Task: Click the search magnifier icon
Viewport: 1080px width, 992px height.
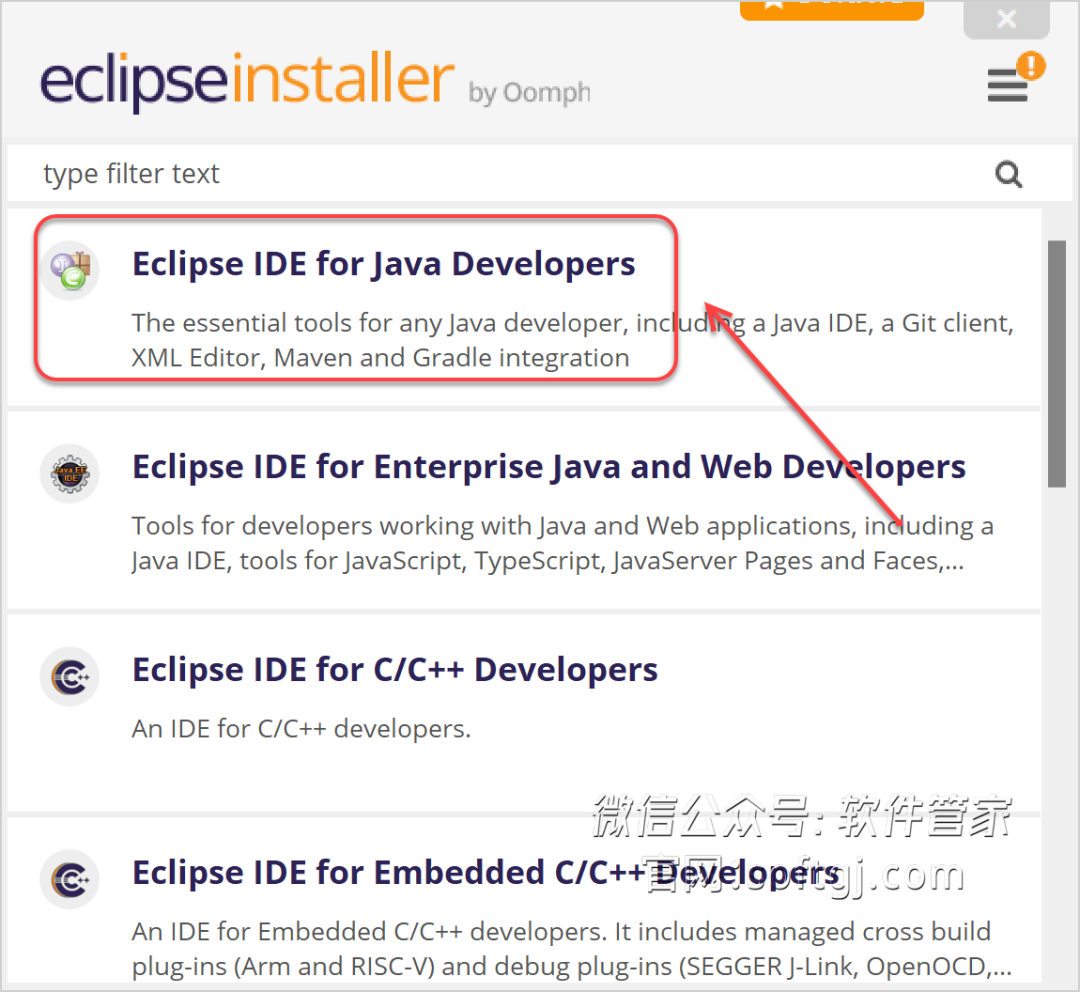Action: (1008, 174)
